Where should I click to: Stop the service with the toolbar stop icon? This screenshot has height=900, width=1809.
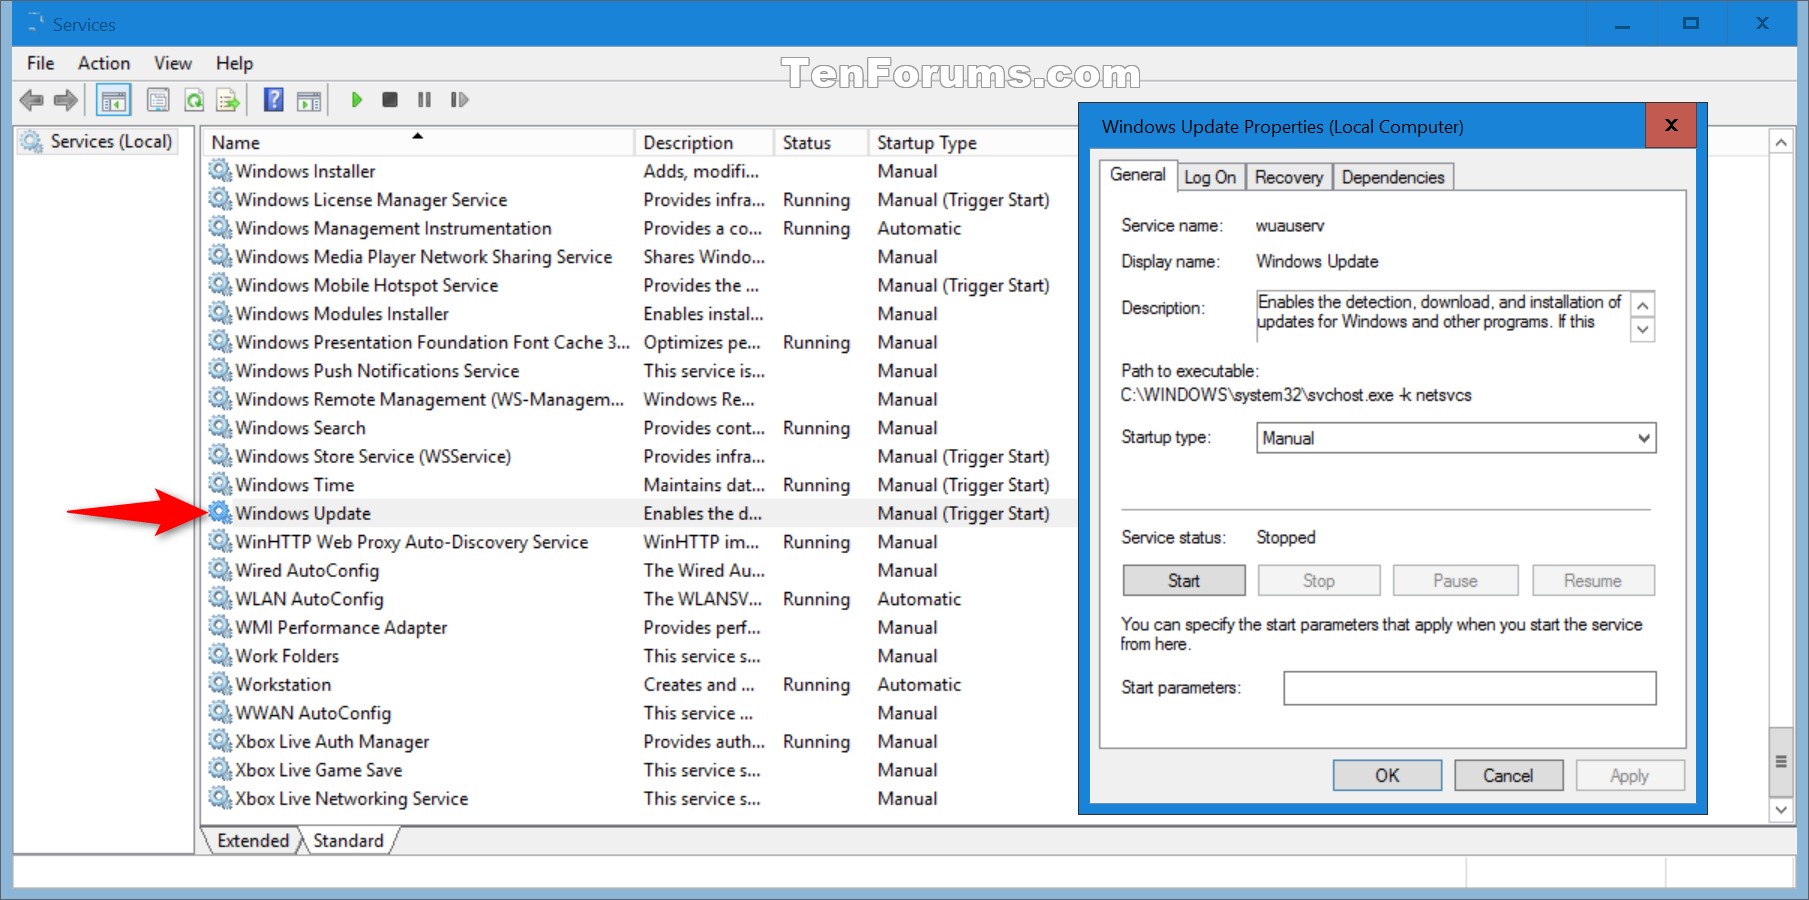390,100
